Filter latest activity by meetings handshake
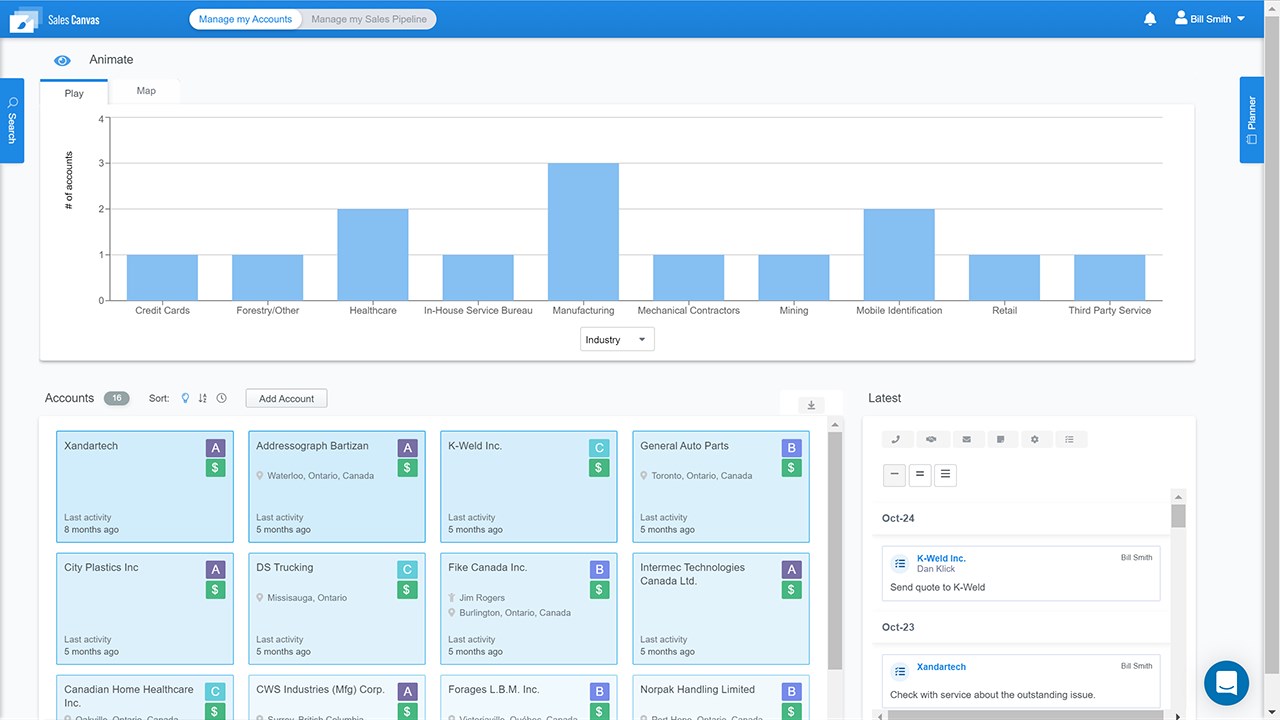This screenshot has width=1280, height=720. [931, 439]
